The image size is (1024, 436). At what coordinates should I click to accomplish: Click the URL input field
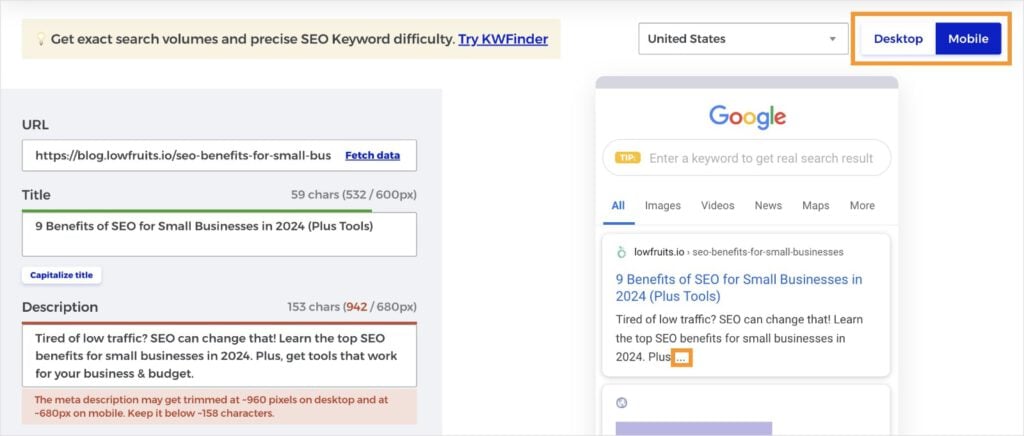219,155
